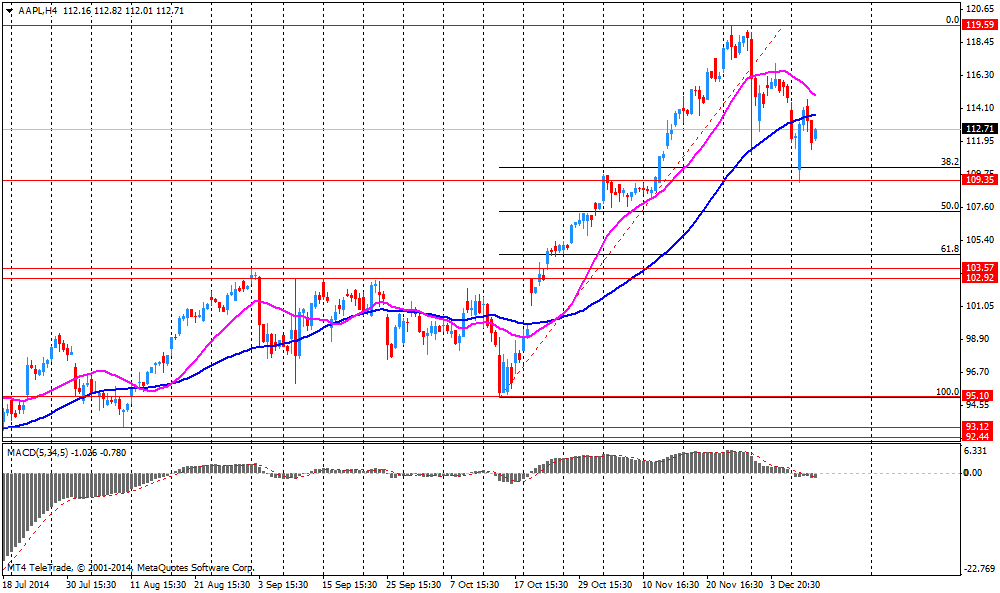Click the Fibonacci 100.0 level label
This screenshot has width=1000, height=593.
pos(948,392)
